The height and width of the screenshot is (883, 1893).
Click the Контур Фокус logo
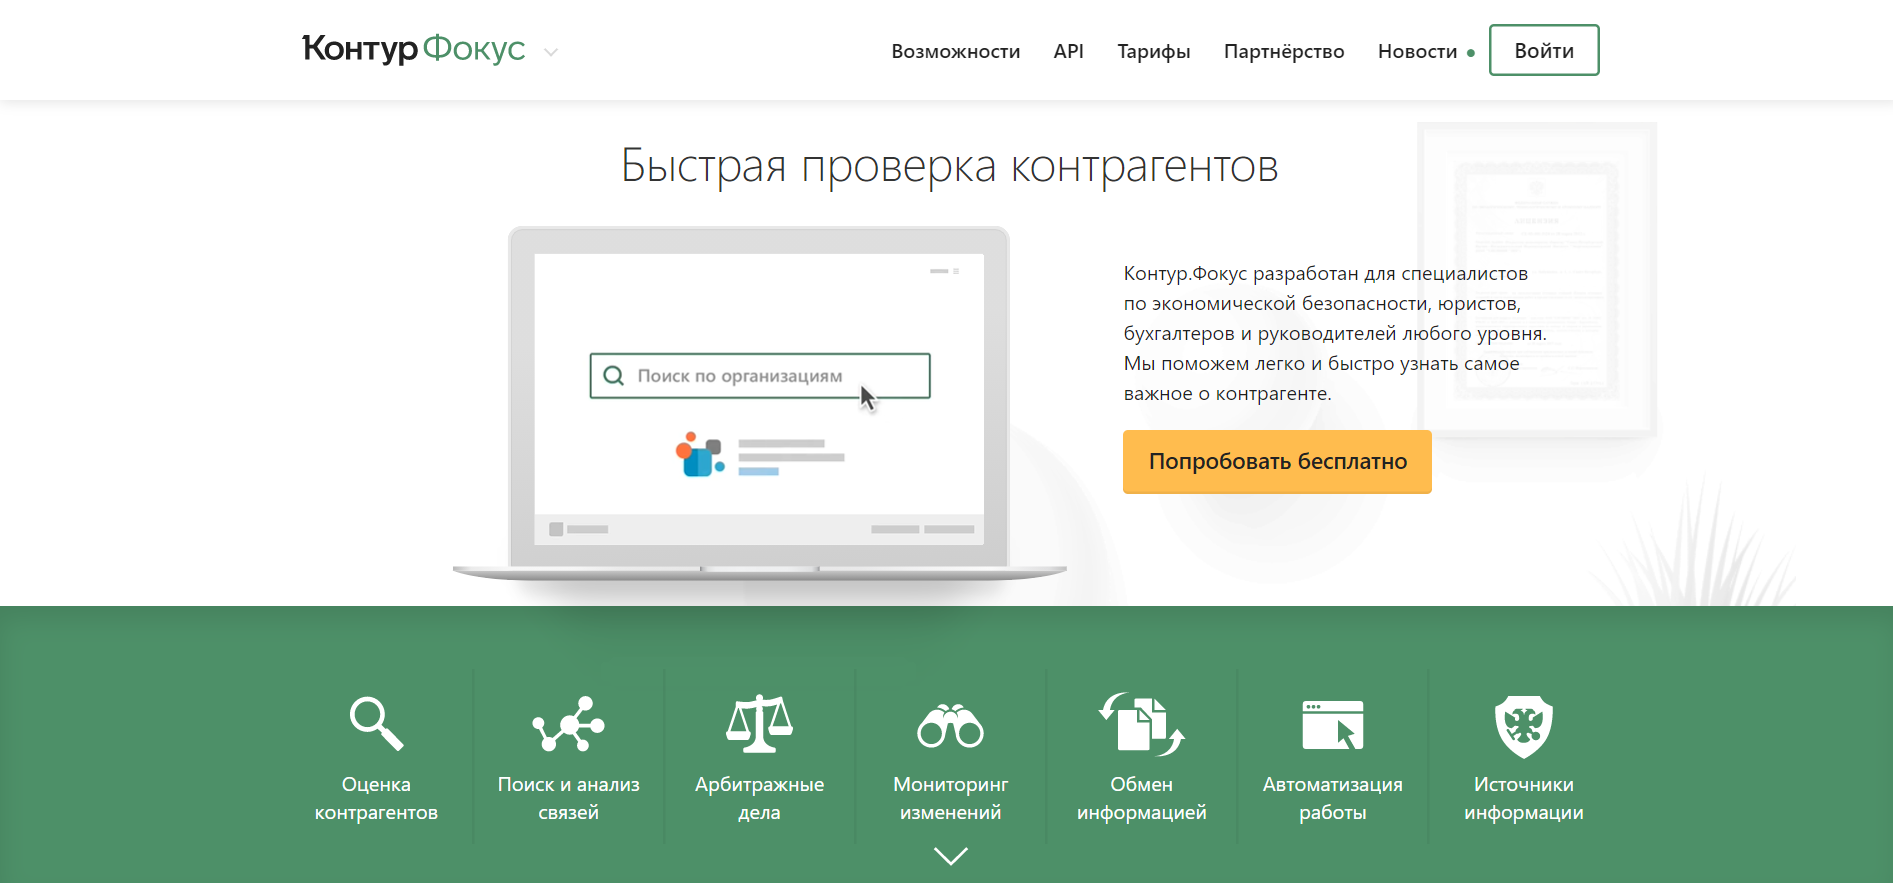point(414,49)
